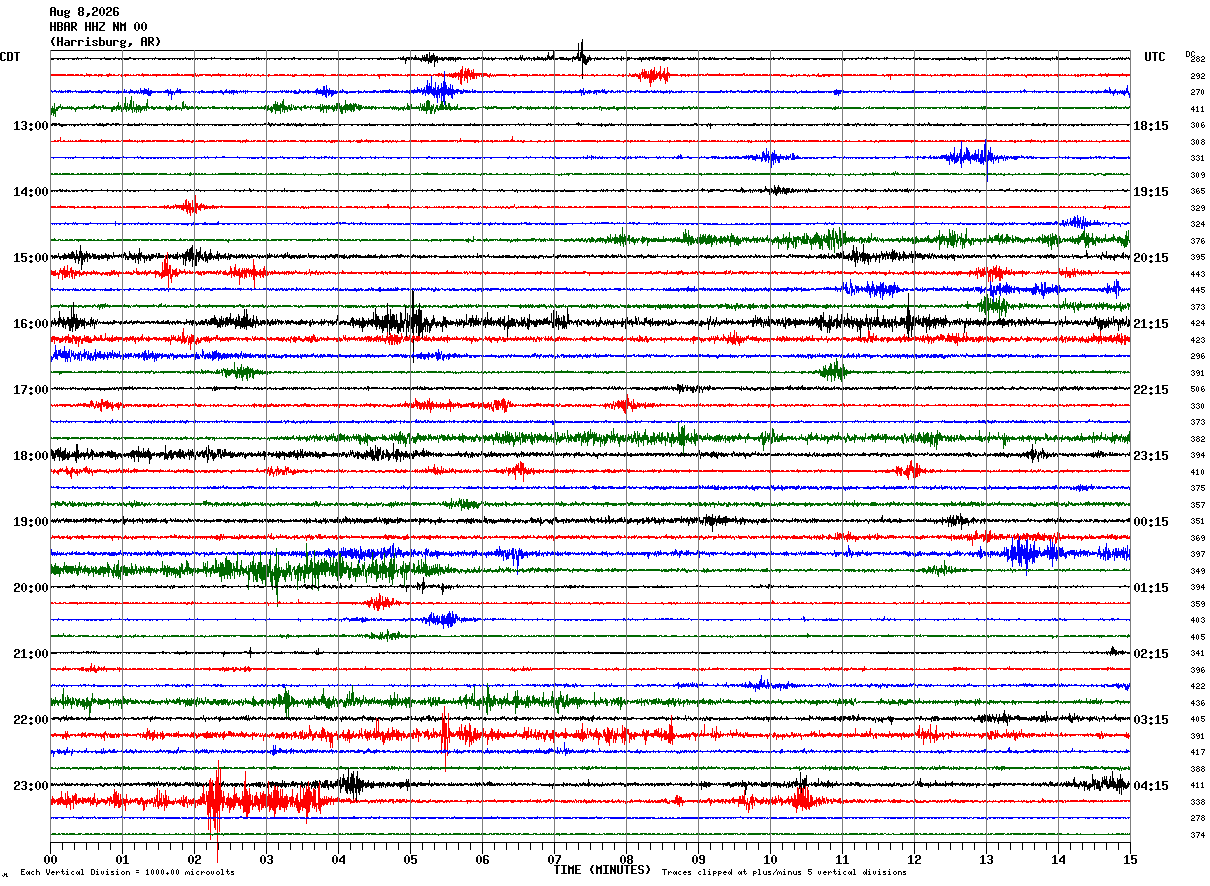Select the UTC timezone header
Viewport: 1210px width, 886px height.
coord(1155,57)
